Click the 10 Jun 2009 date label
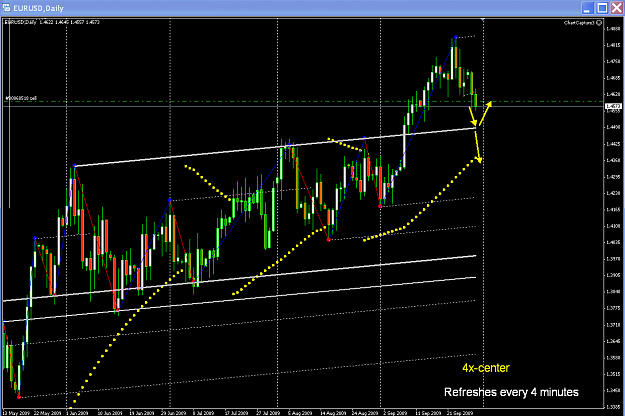625x416 pixels. tap(110, 413)
